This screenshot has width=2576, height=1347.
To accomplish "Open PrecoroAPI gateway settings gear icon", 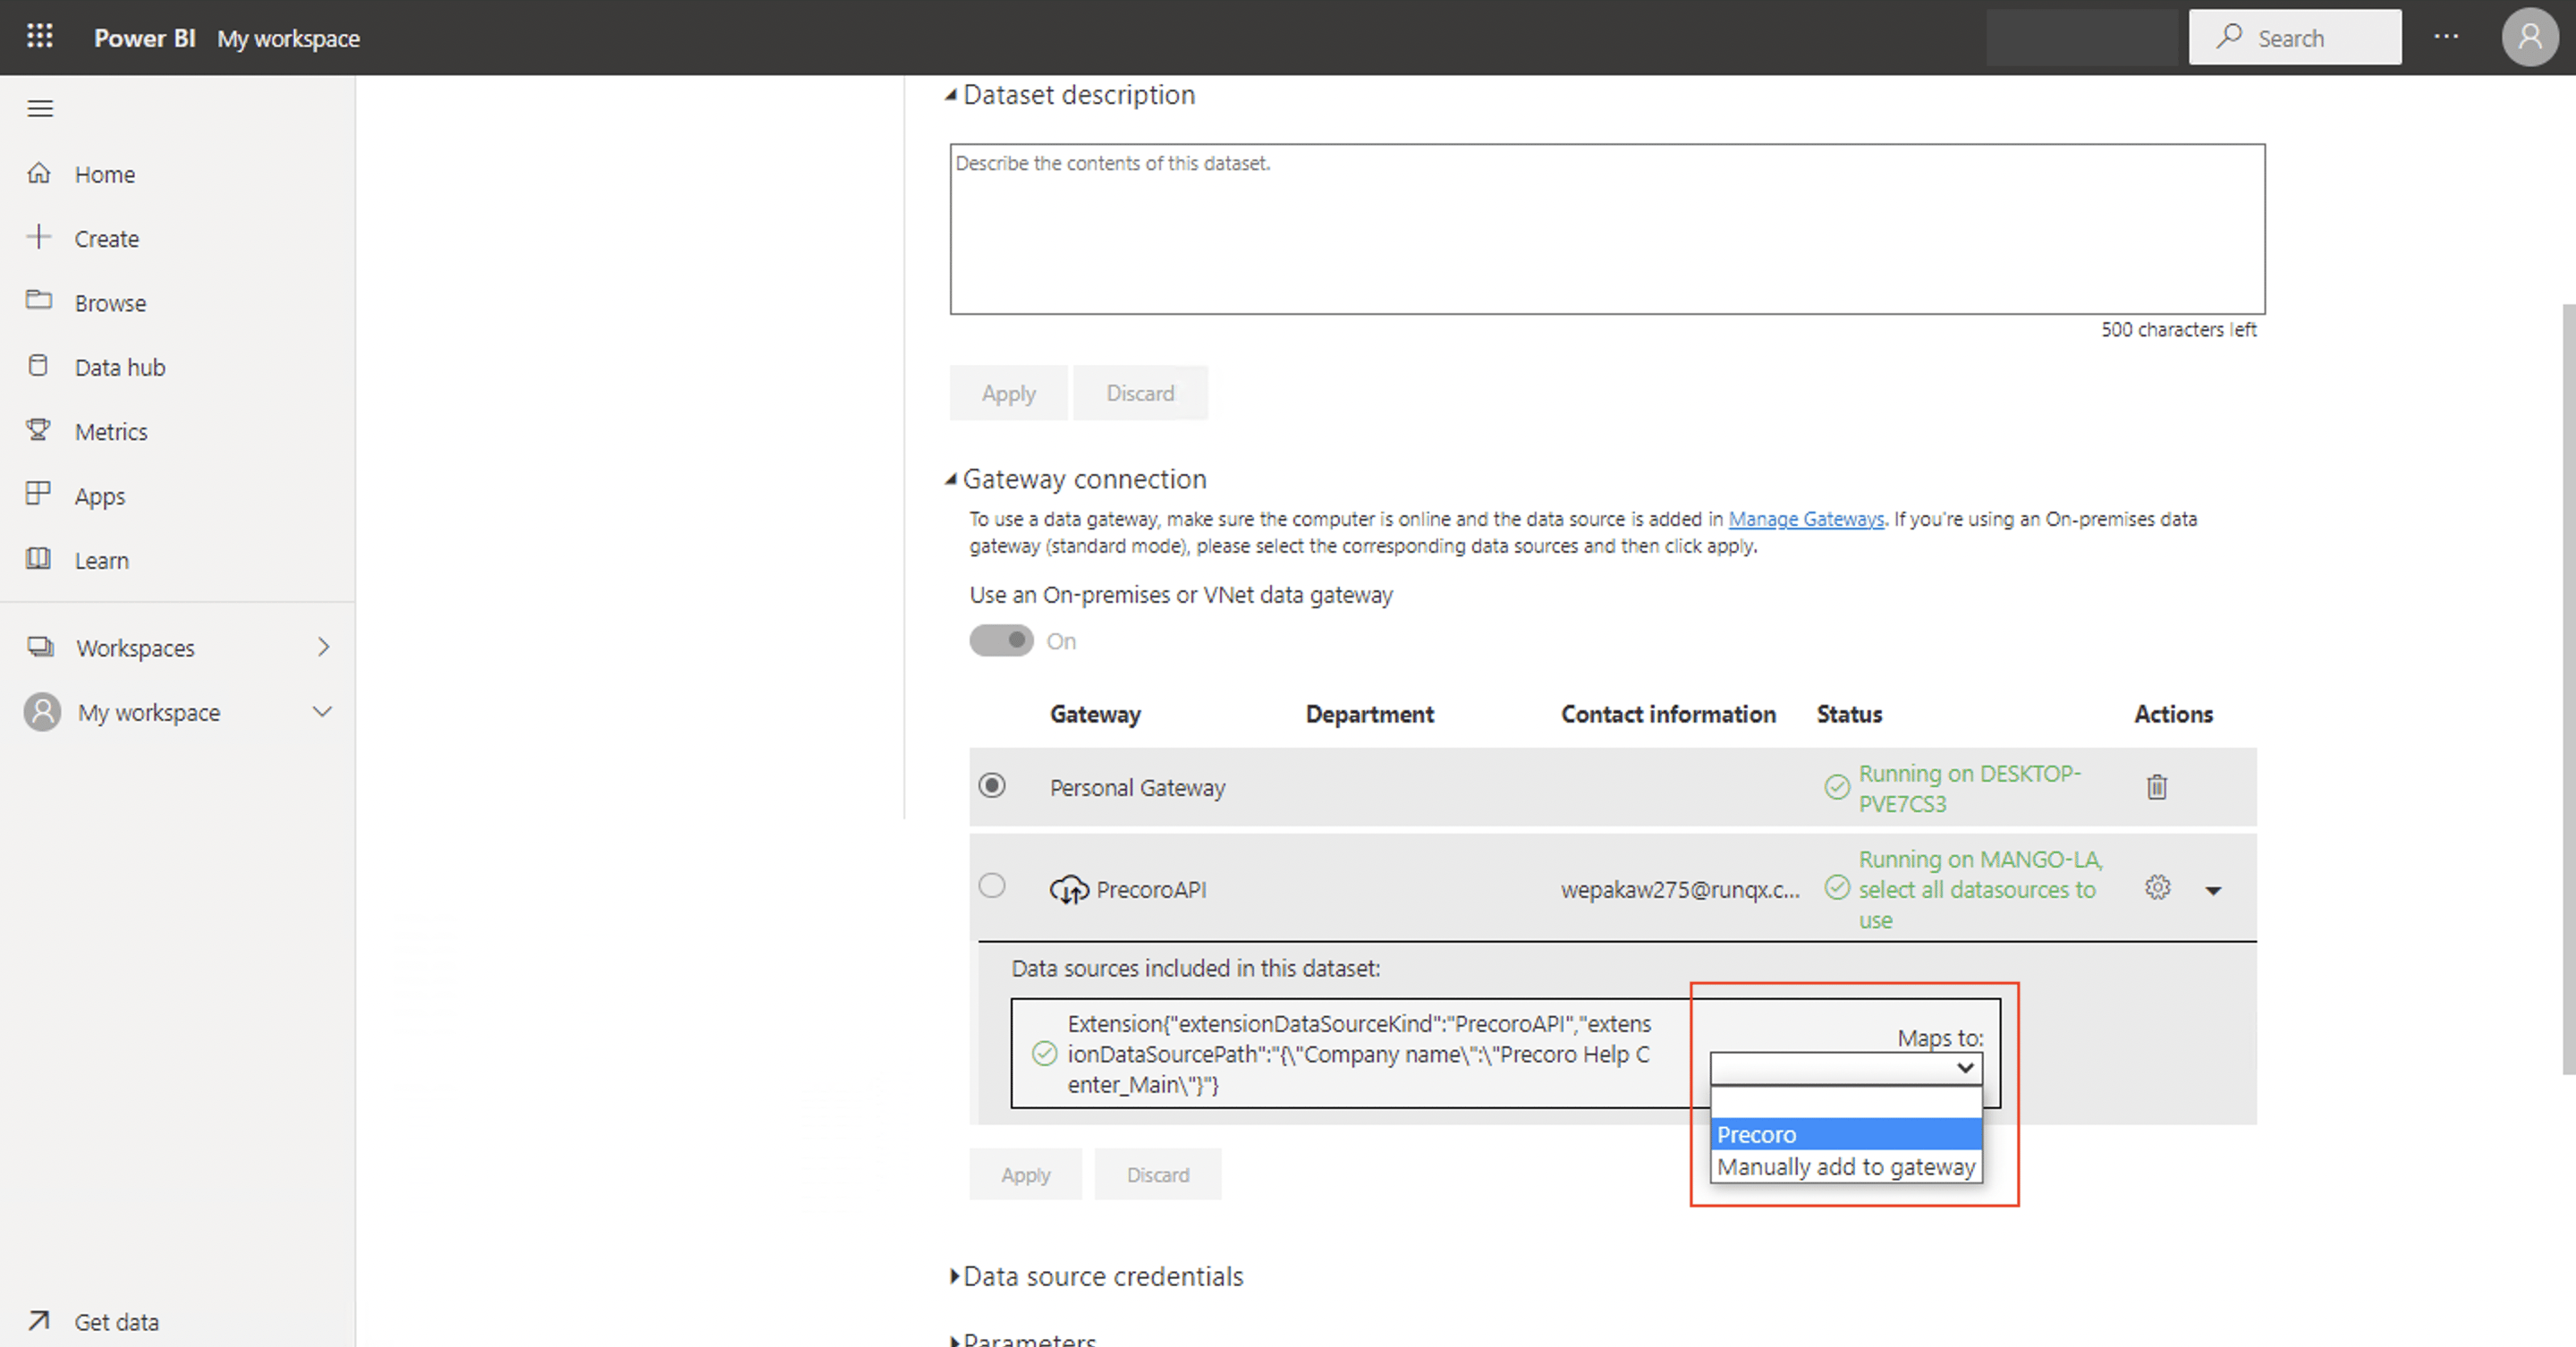I will (x=2158, y=888).
